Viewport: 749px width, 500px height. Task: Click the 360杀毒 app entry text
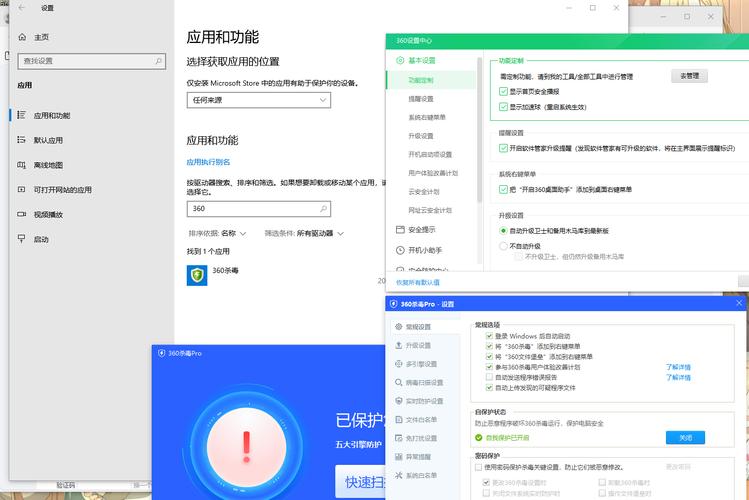pyautogui.click(x=225, y=270)
